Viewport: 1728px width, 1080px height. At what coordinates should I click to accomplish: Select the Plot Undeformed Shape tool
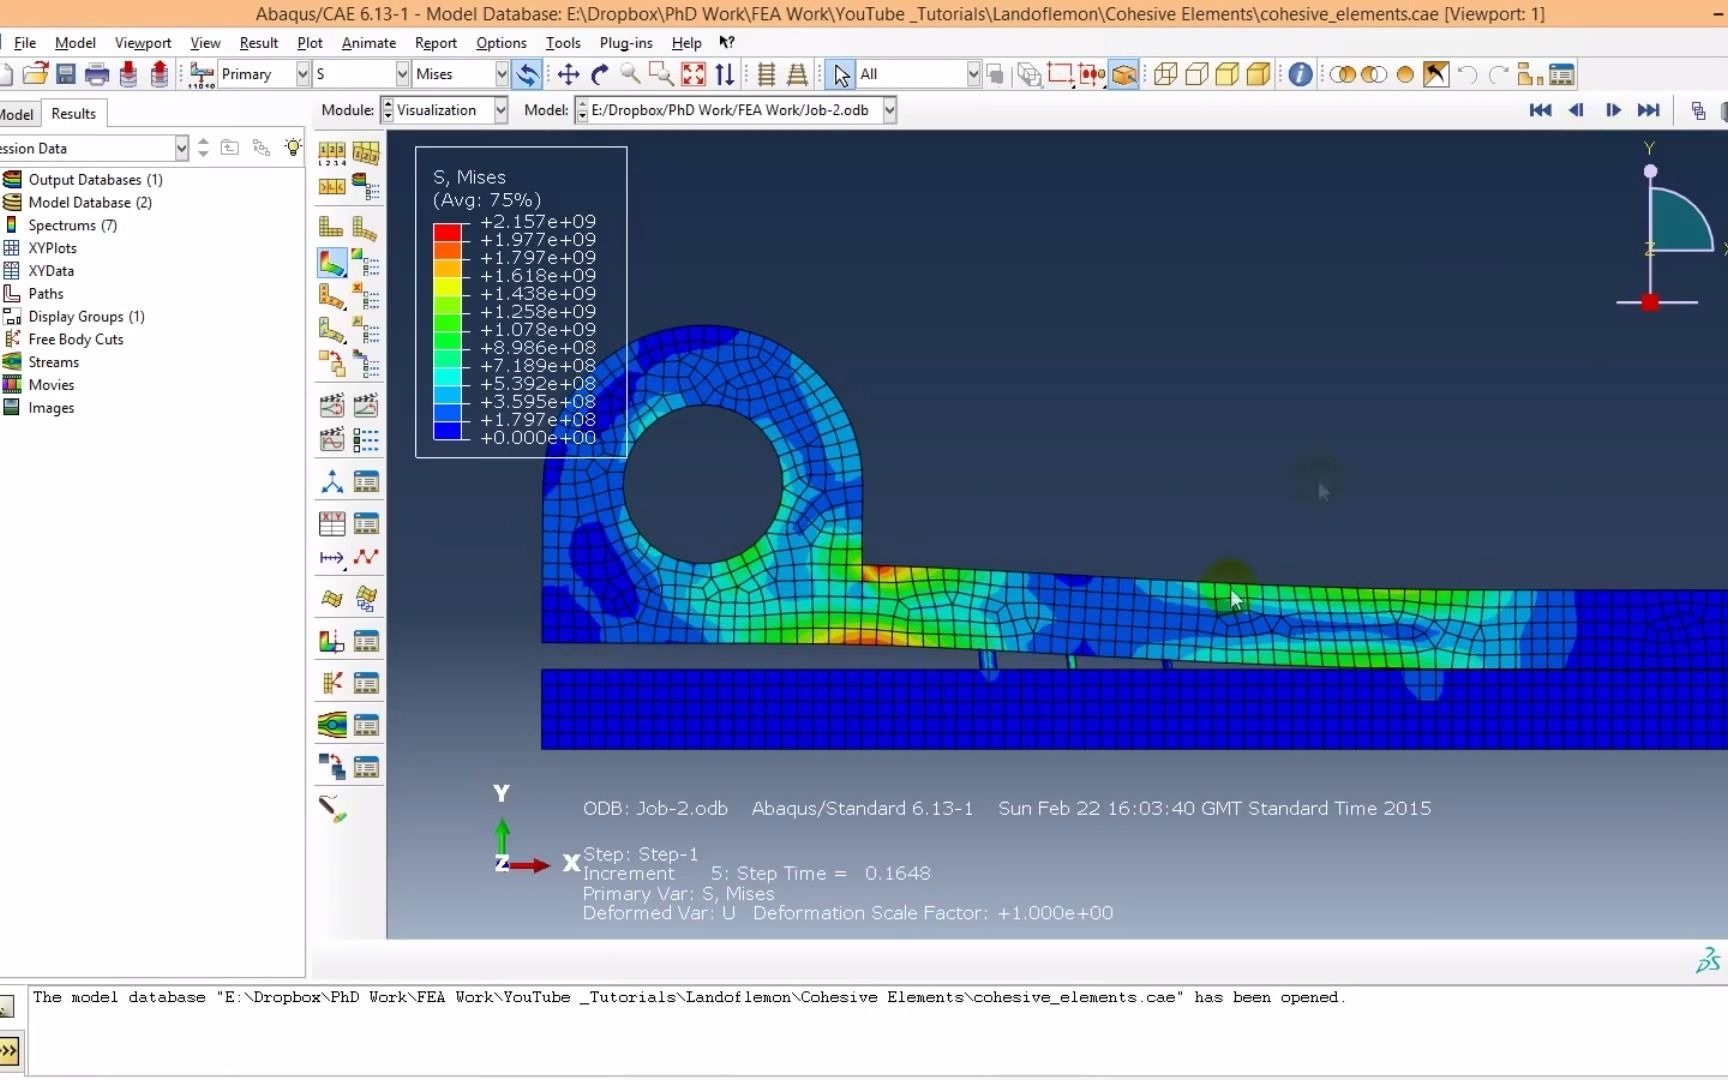331,227
